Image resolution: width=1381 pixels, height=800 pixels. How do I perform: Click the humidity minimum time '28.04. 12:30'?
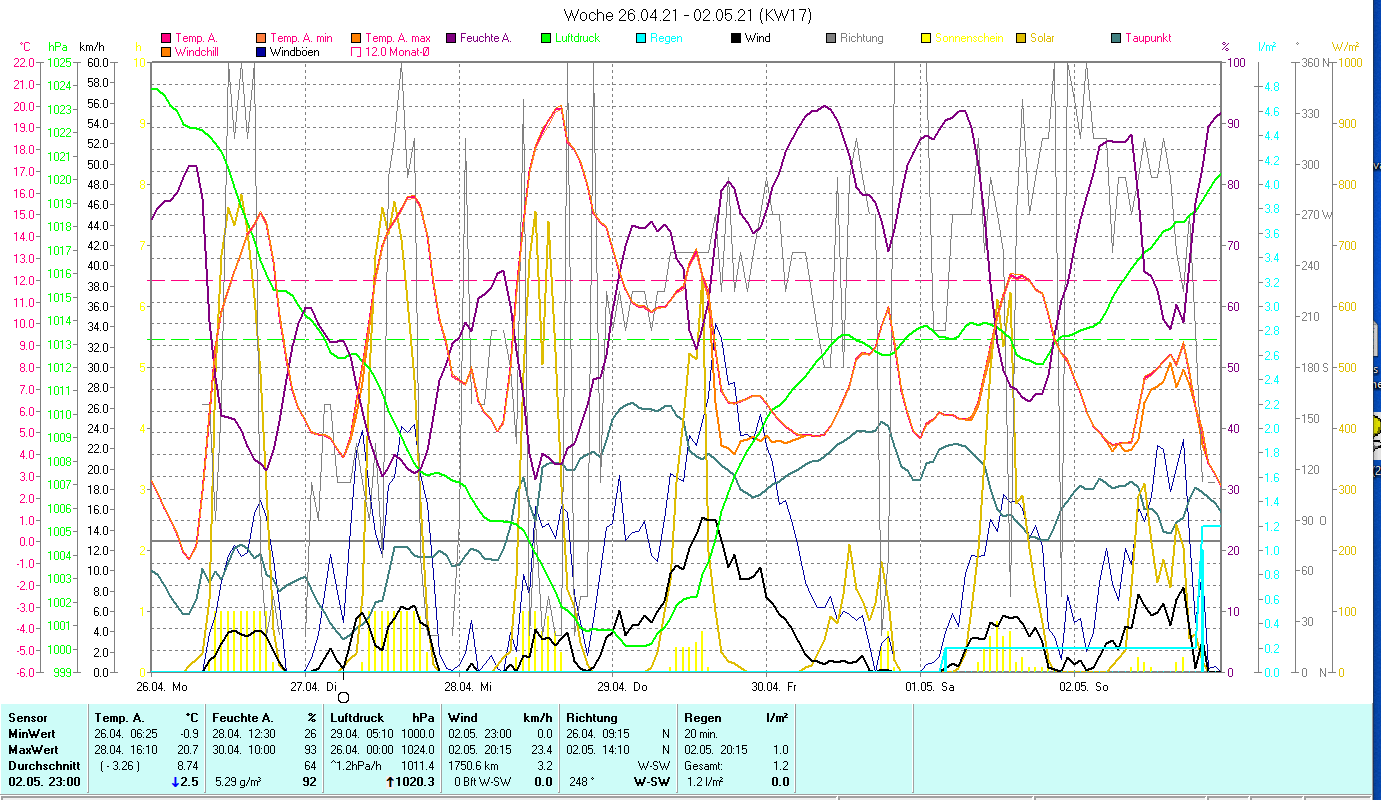(x=243, y=734)
